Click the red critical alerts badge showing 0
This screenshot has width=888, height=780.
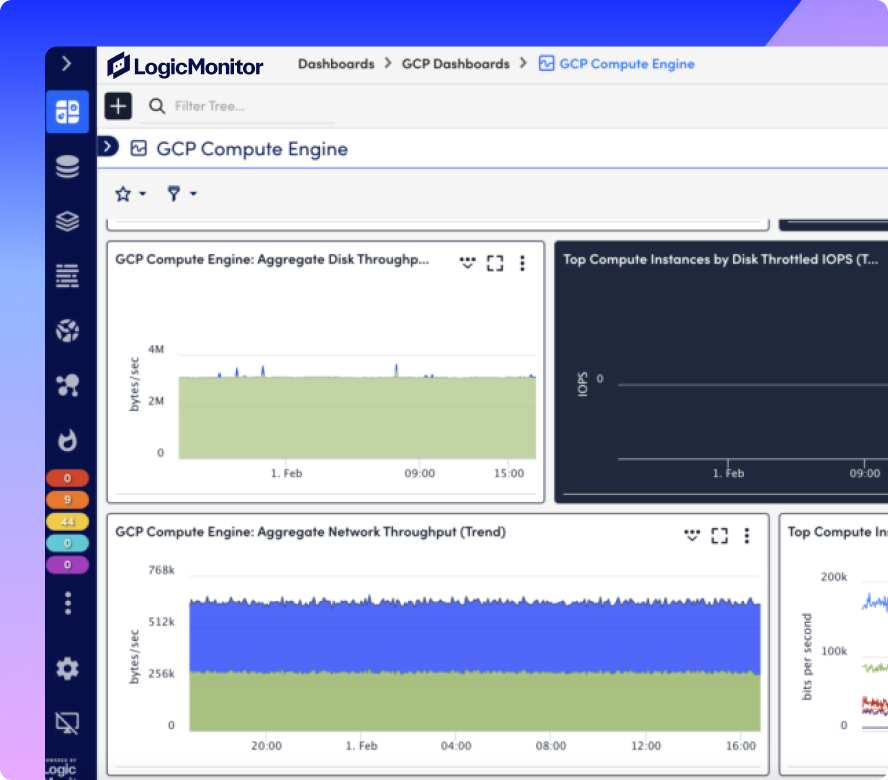(x=67, y=478)
